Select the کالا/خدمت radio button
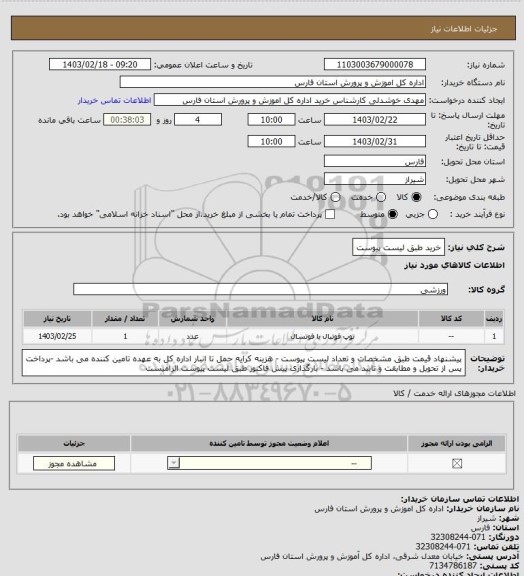524x576 pixels. click(x=335, y=197)
